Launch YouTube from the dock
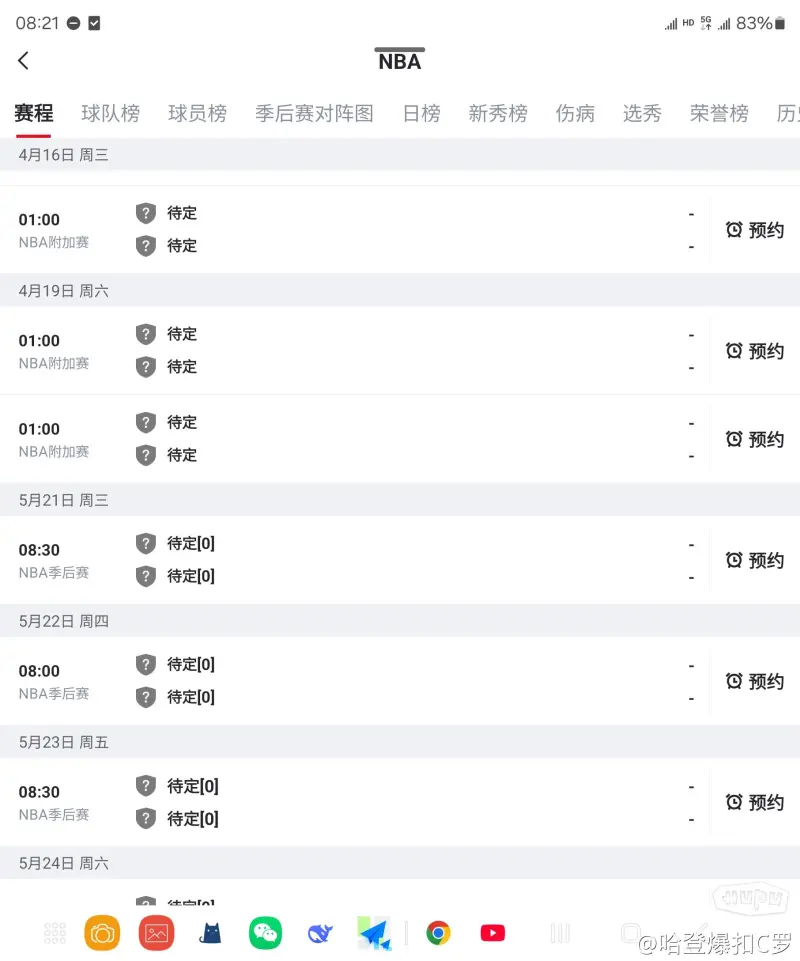 [493, 933]
